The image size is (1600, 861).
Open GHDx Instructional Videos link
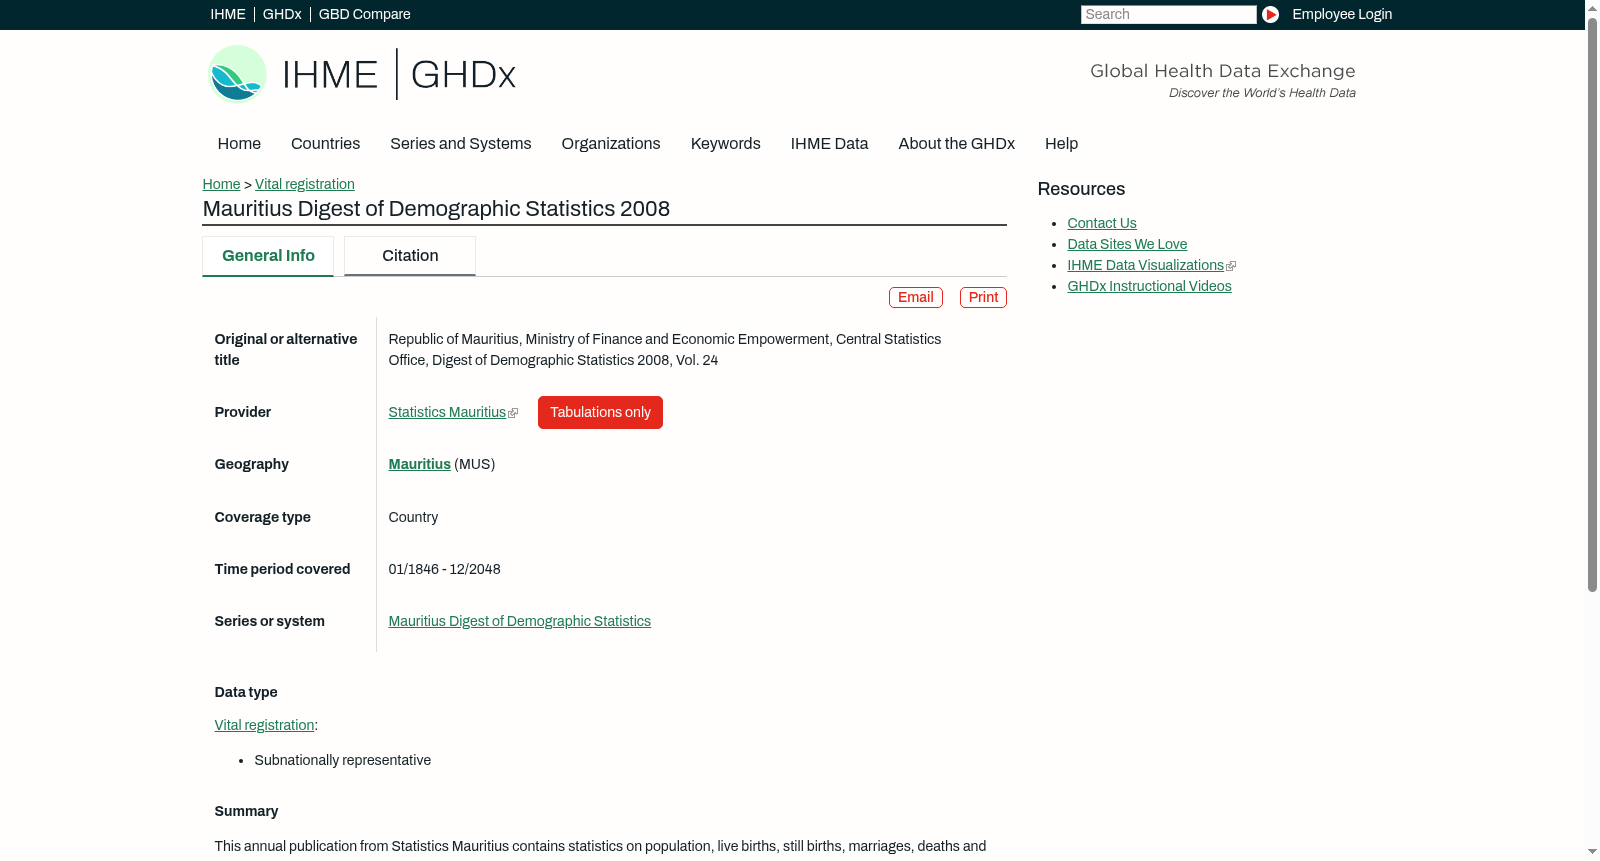[1150, 286]
